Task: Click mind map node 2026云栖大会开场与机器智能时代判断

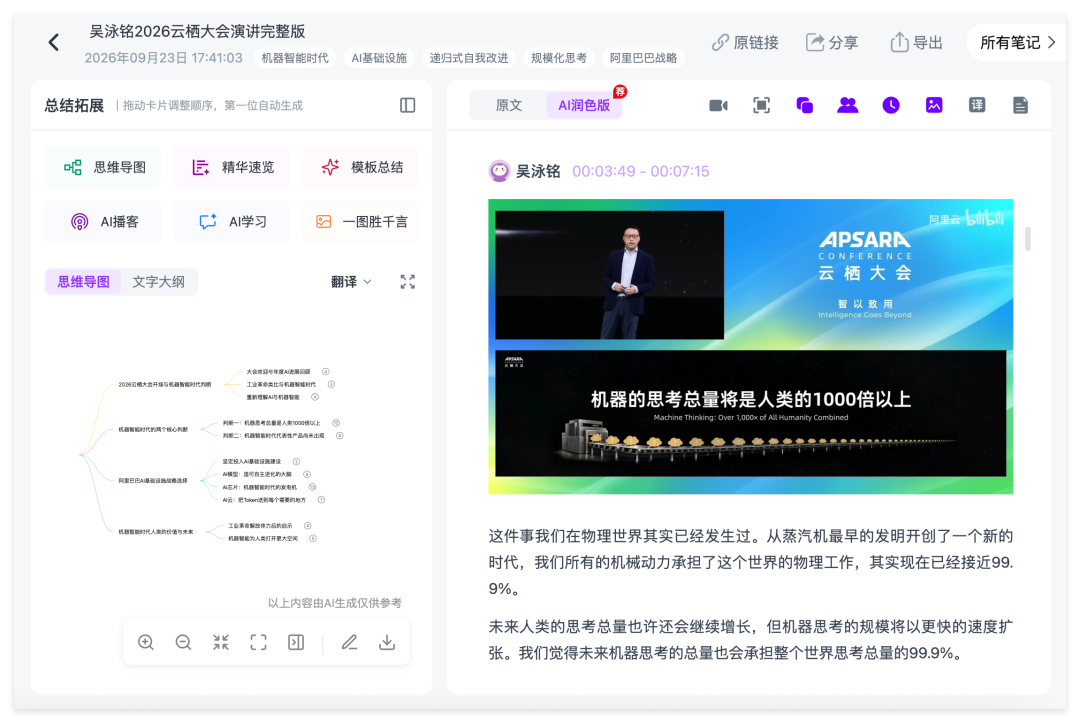Action: [165, 384]
